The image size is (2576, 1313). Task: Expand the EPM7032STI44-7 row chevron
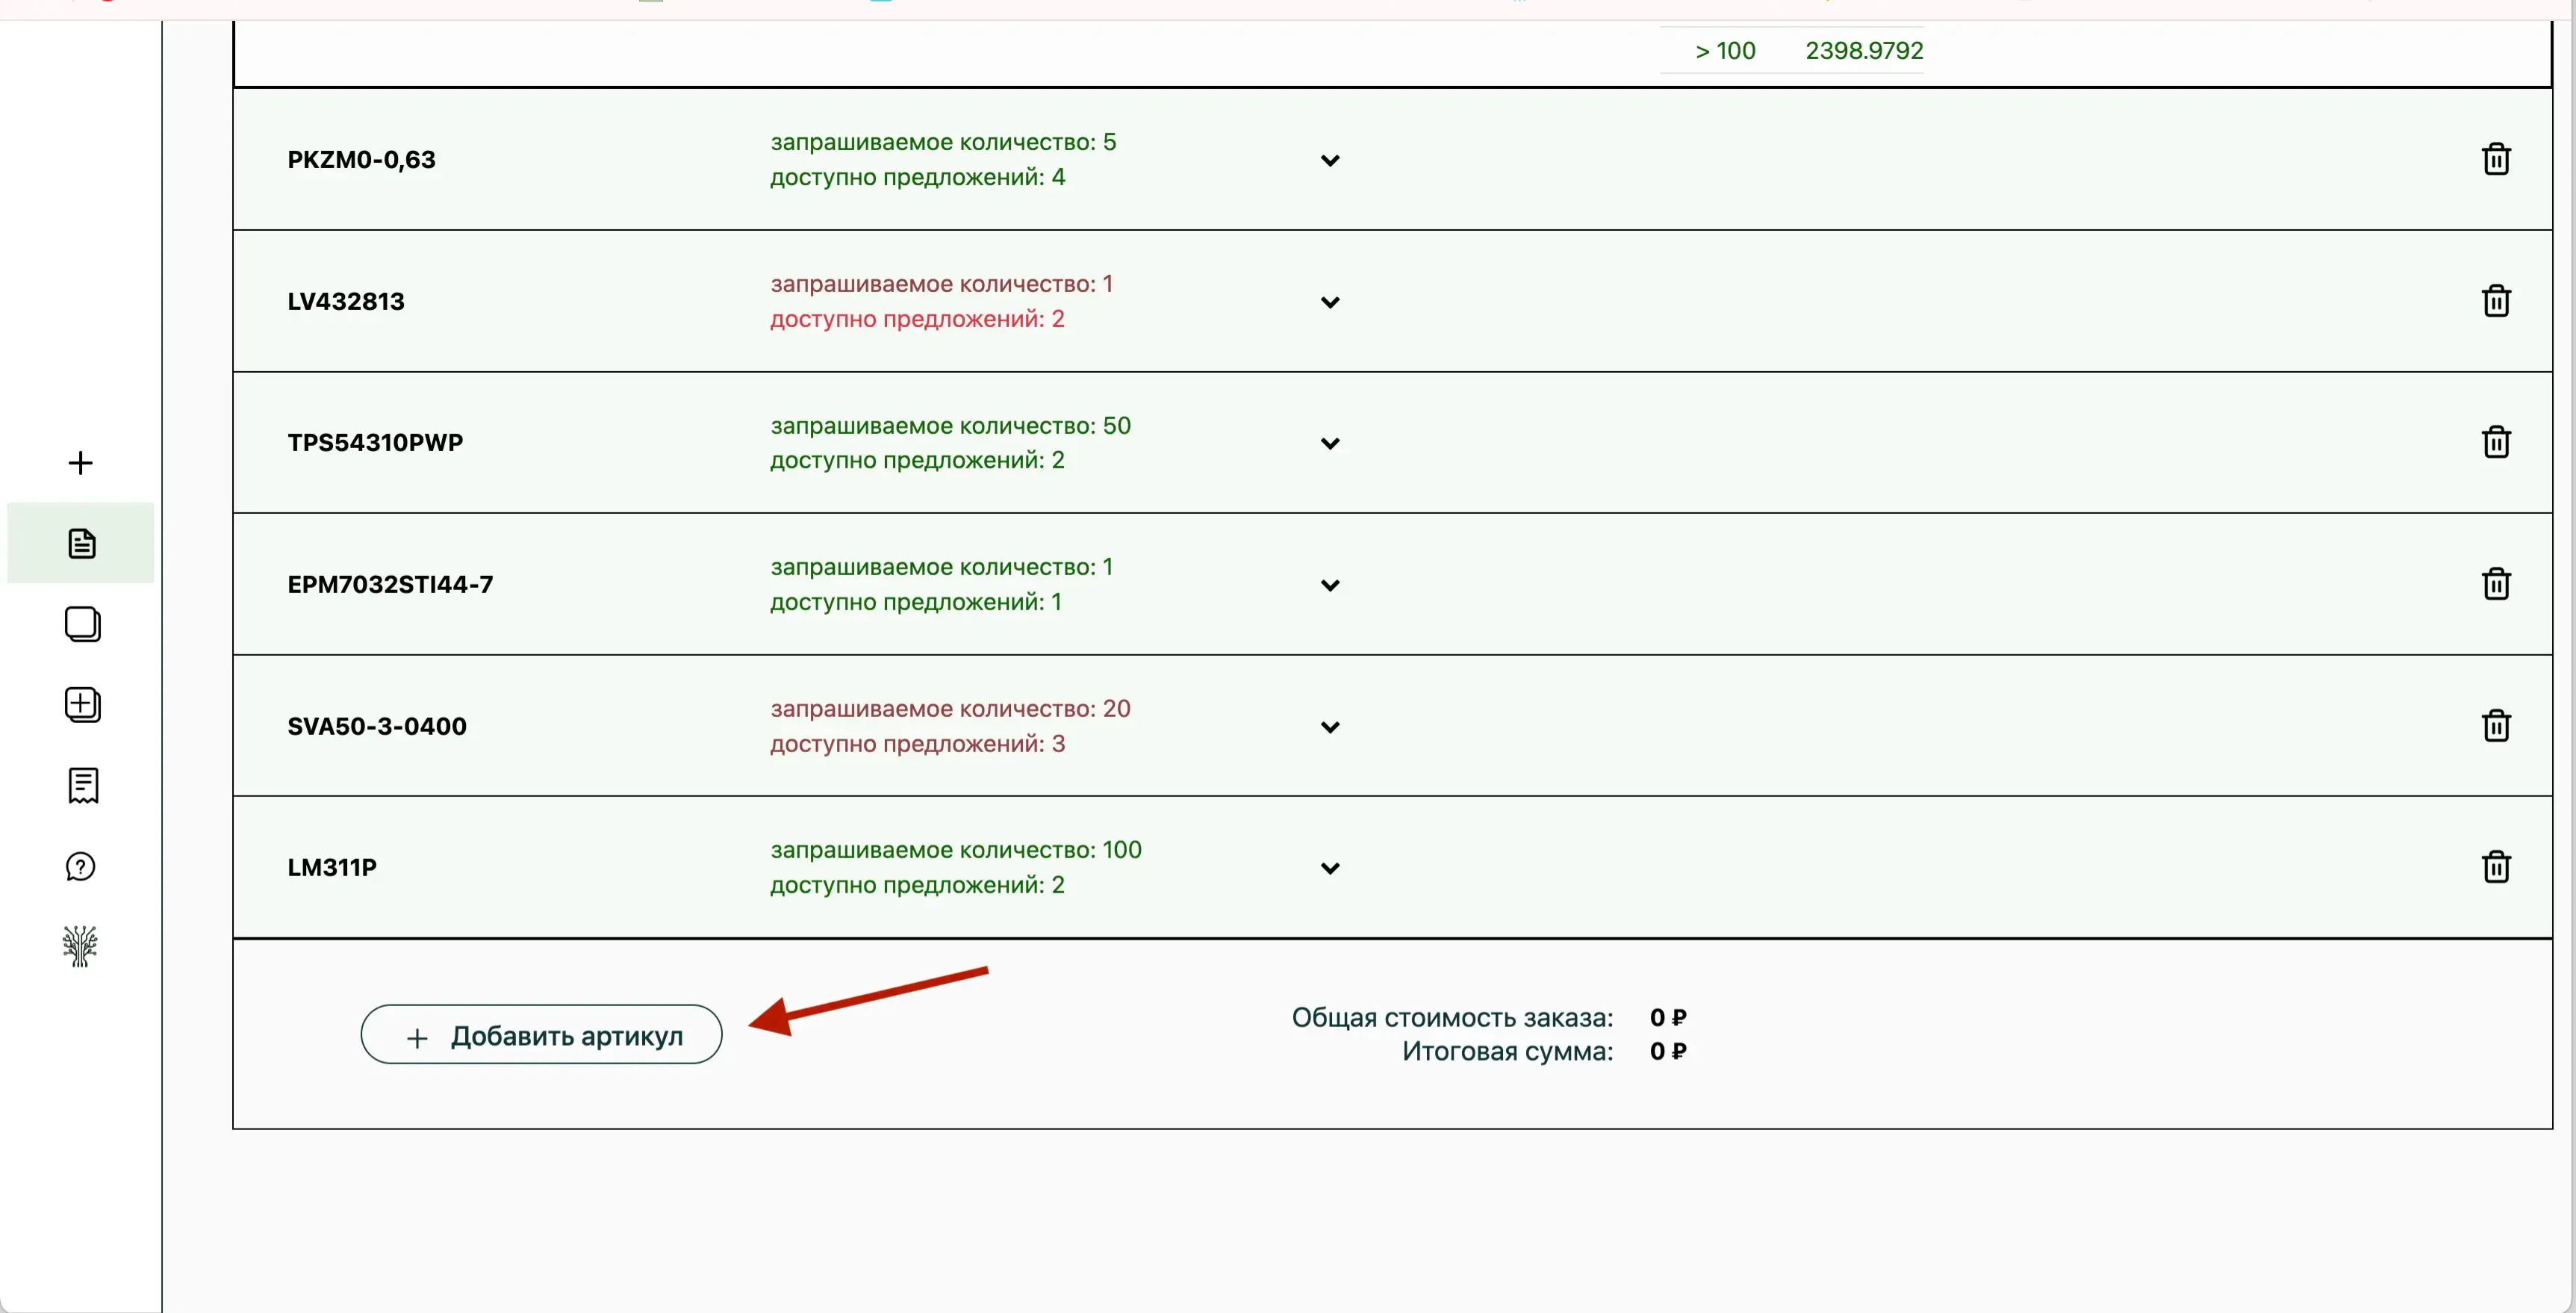[x=1329, y=586]
